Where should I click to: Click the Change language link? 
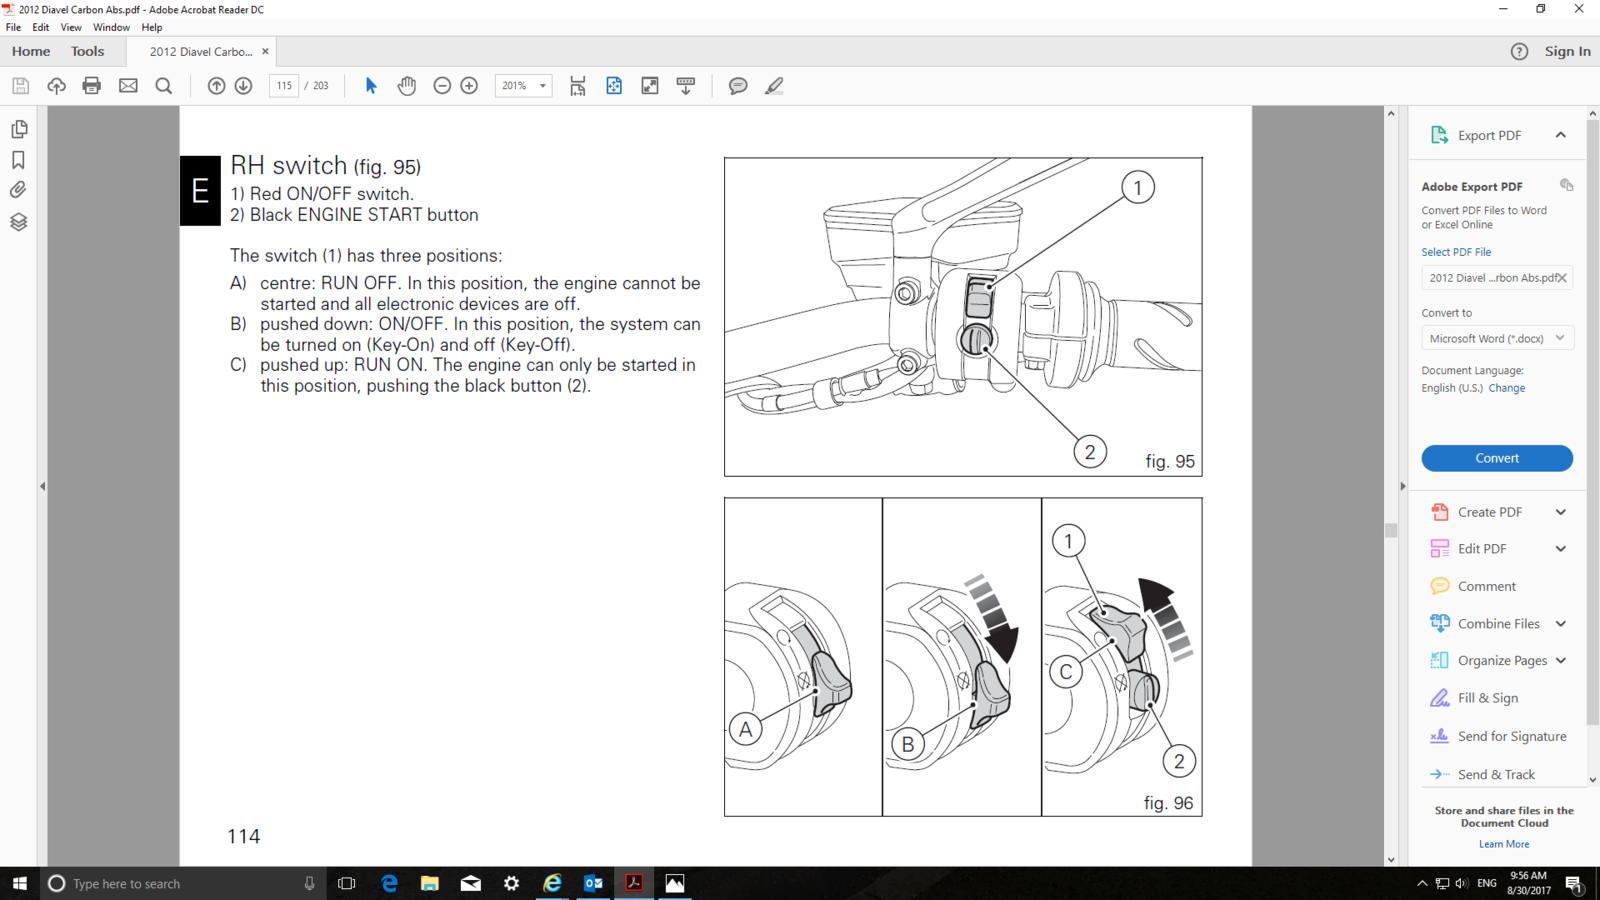(x=1506, y=388)
